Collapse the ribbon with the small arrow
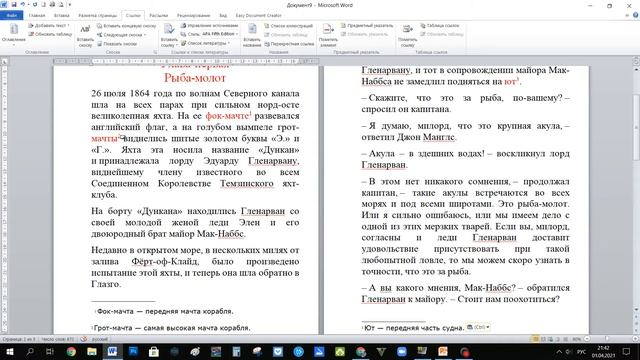The height and width of the screenshot is (360, 640). (627, 15)
